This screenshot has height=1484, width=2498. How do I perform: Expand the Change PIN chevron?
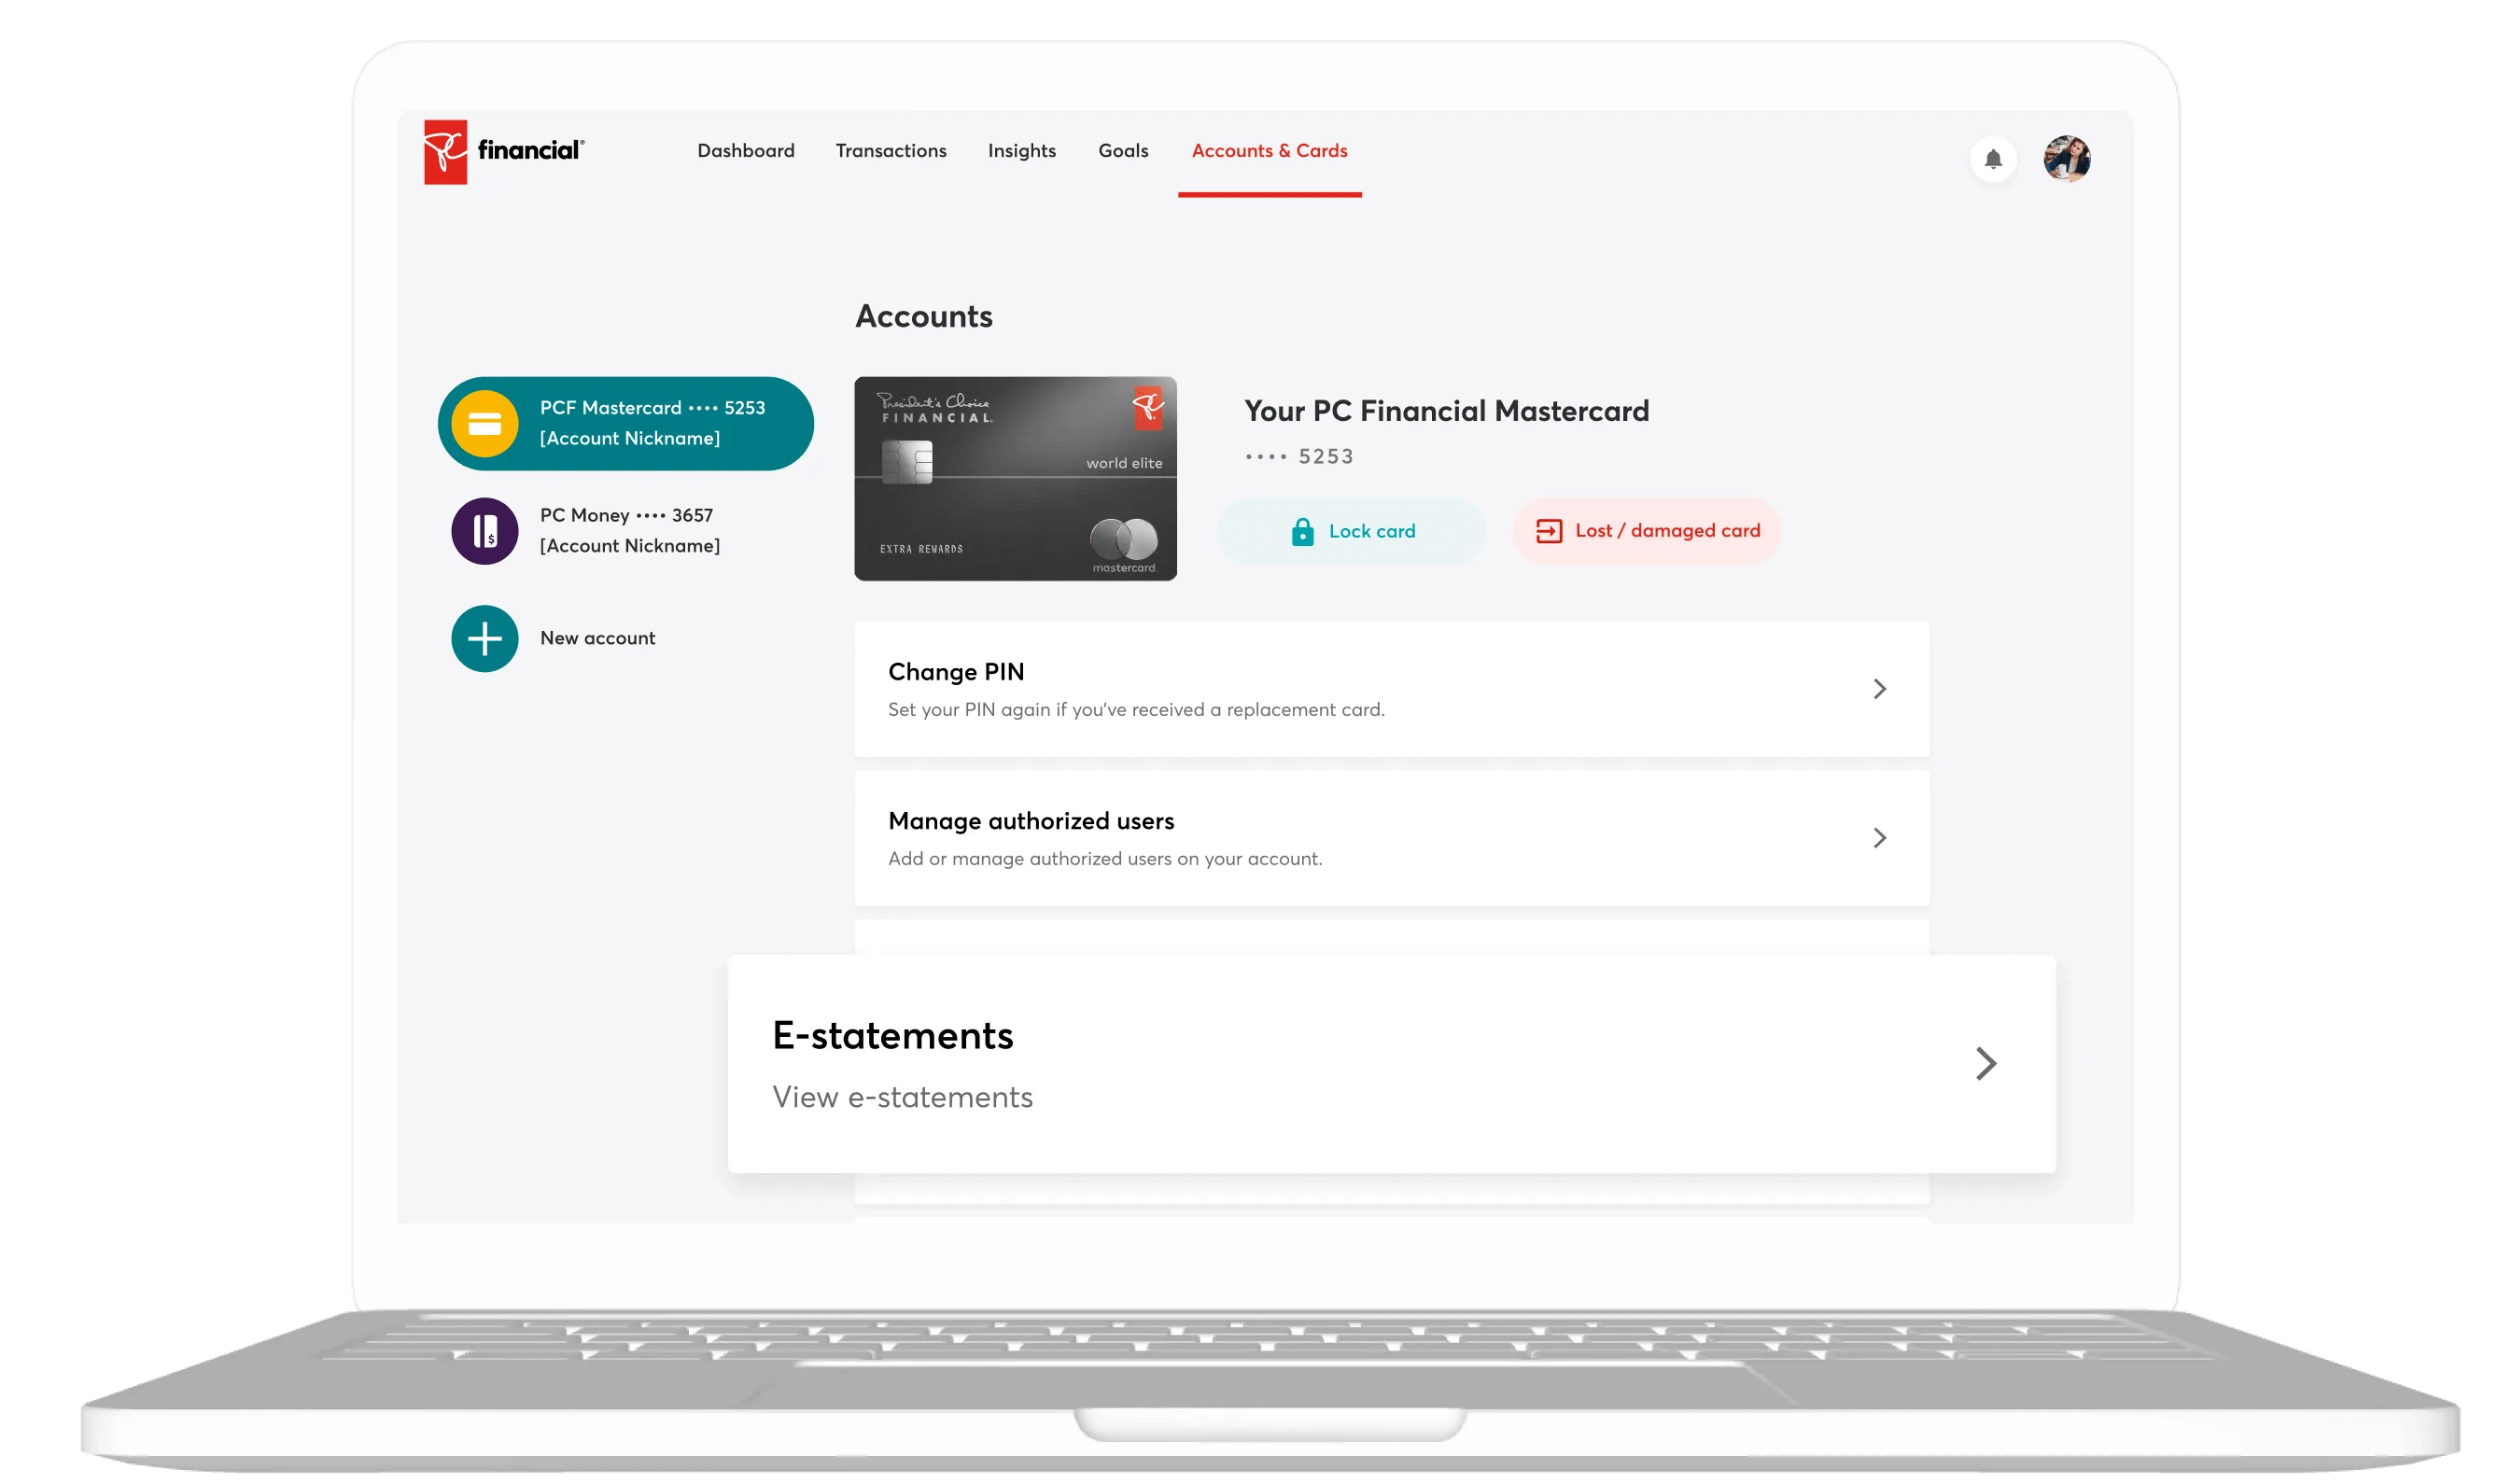[x=1879, y=689]
